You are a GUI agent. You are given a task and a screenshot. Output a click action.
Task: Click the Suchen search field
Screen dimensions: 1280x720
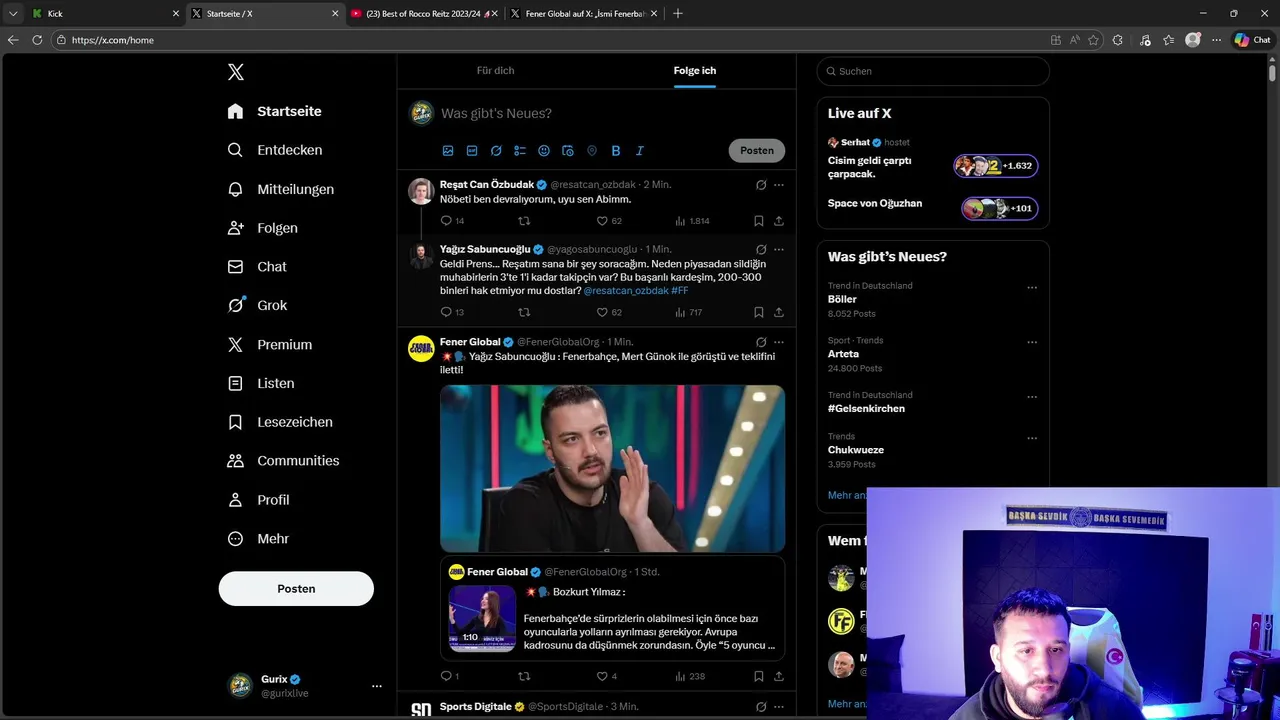click(x=933, y=71)
